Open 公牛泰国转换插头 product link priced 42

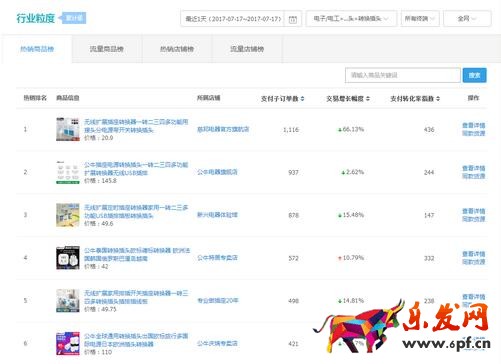[x=137, y=254]
